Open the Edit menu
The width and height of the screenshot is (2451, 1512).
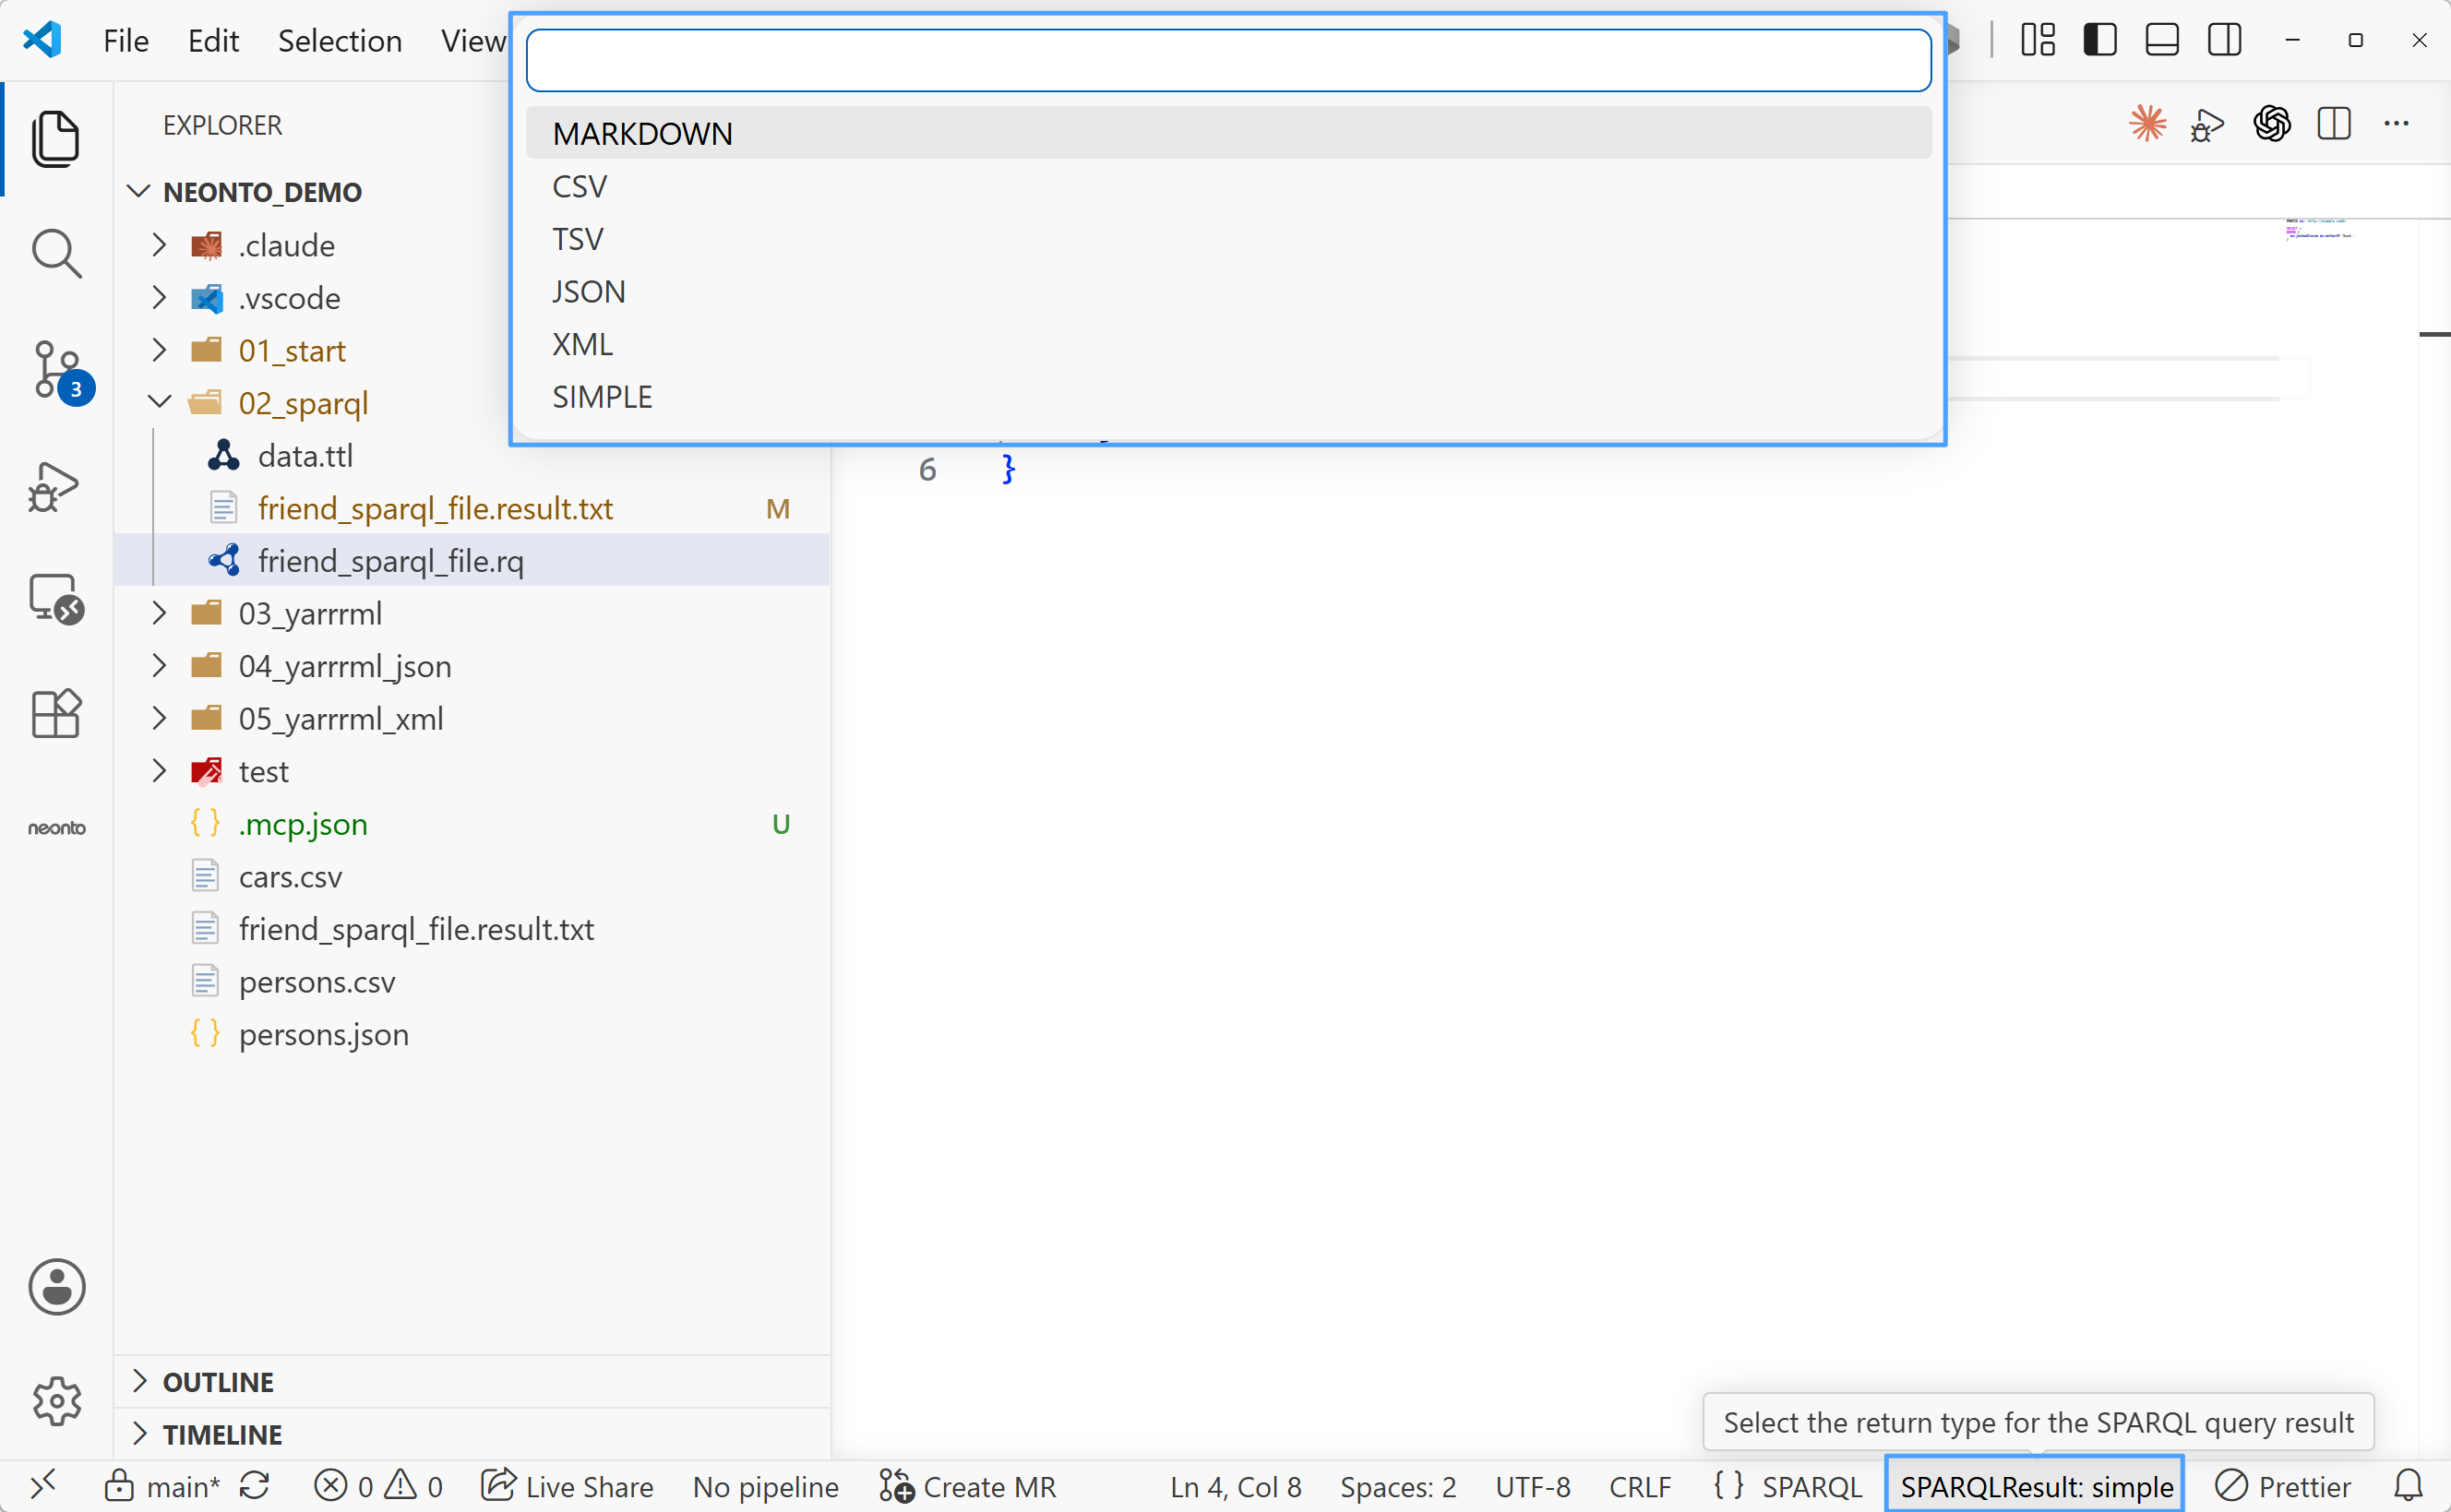click(x=213, y=40)
